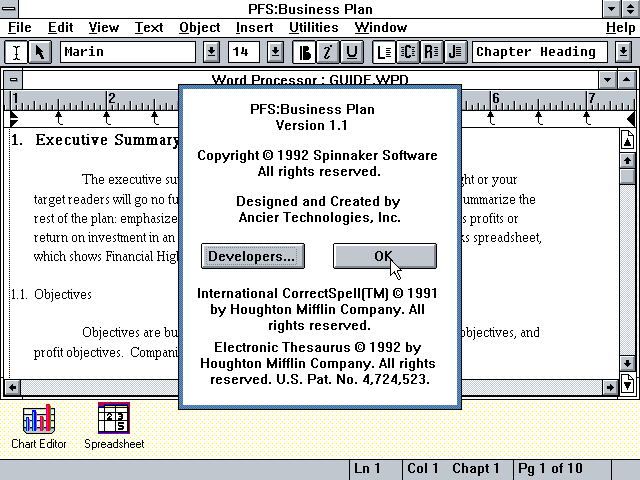Open the PFS:Business Plan system control menu
The width and height of the screenshot is (640, 480).
coord(9,9)
